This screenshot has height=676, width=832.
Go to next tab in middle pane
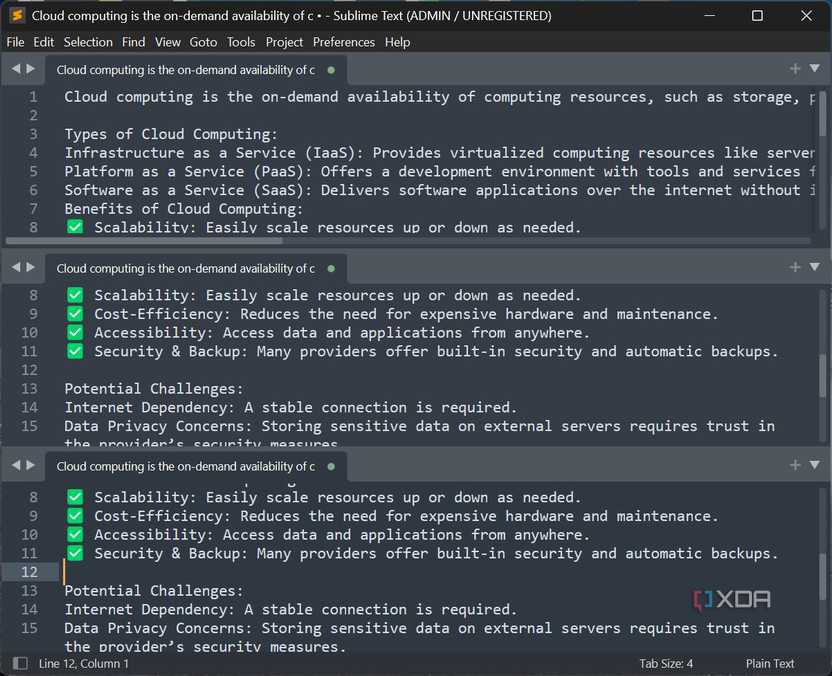point(31,267)
